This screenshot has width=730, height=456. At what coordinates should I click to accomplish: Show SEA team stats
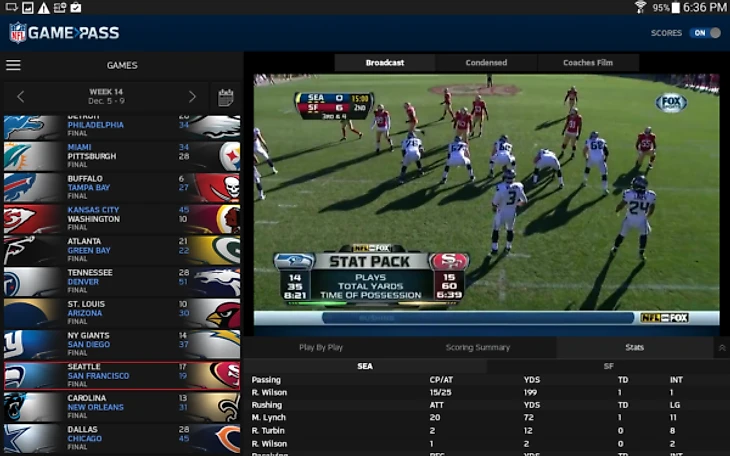coord(365,366)
